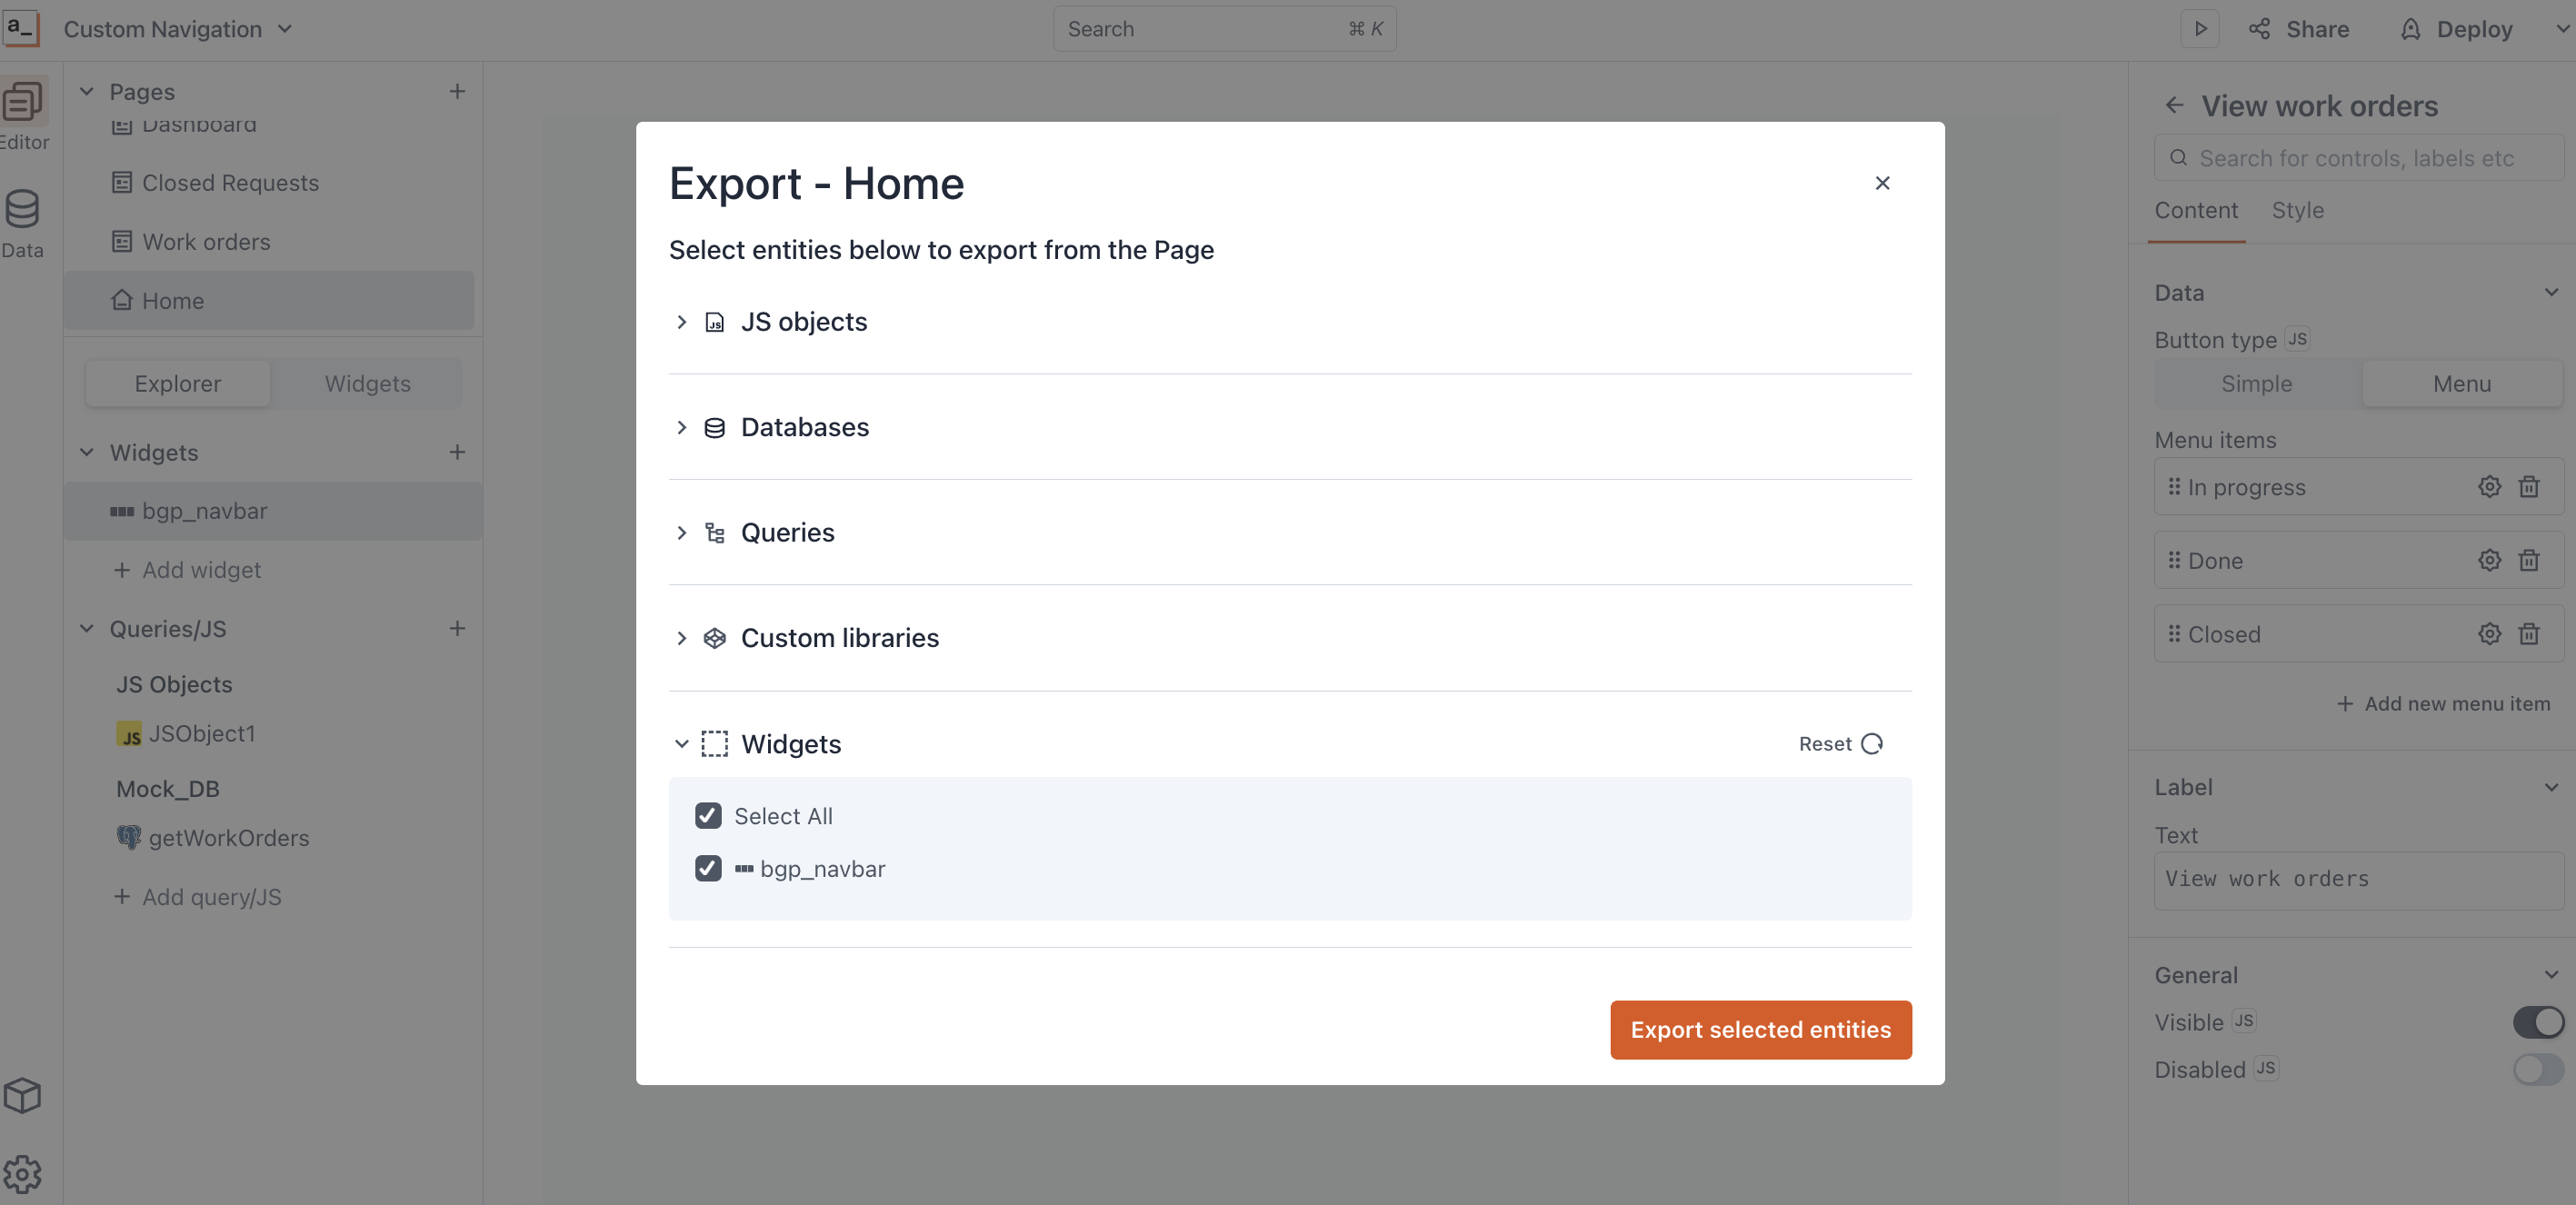Click Export selected entities
The height and width of the screenshot is (1205, 2576).
coord(1760,1029)
